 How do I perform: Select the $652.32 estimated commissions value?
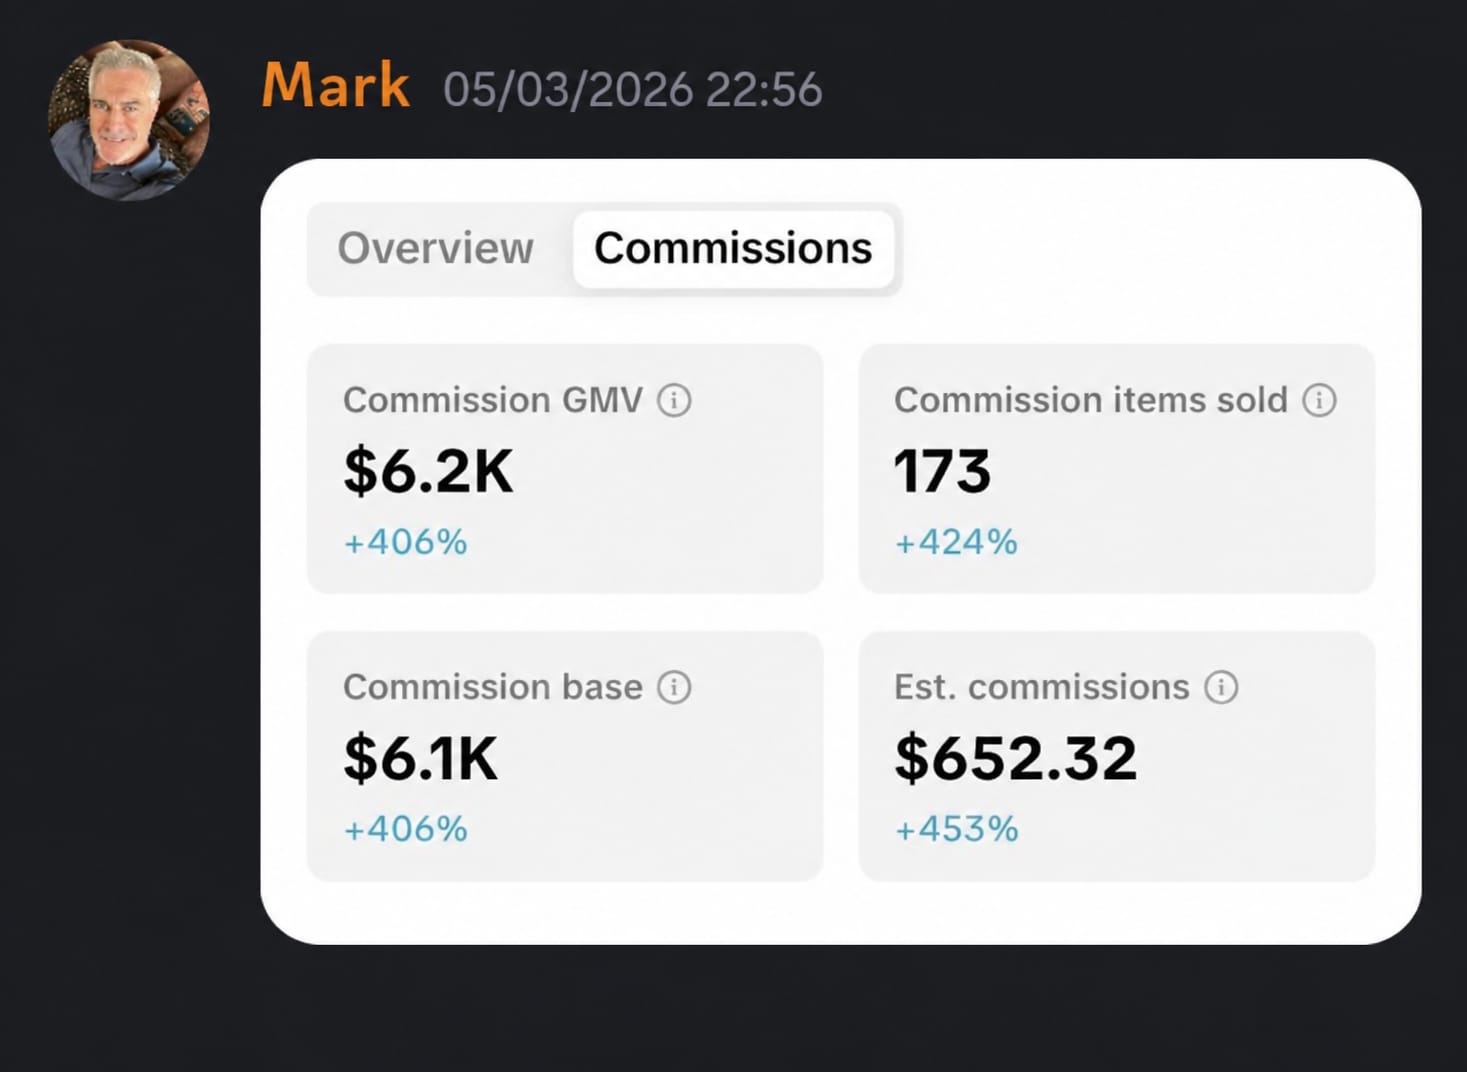(x=1016, y=758)
